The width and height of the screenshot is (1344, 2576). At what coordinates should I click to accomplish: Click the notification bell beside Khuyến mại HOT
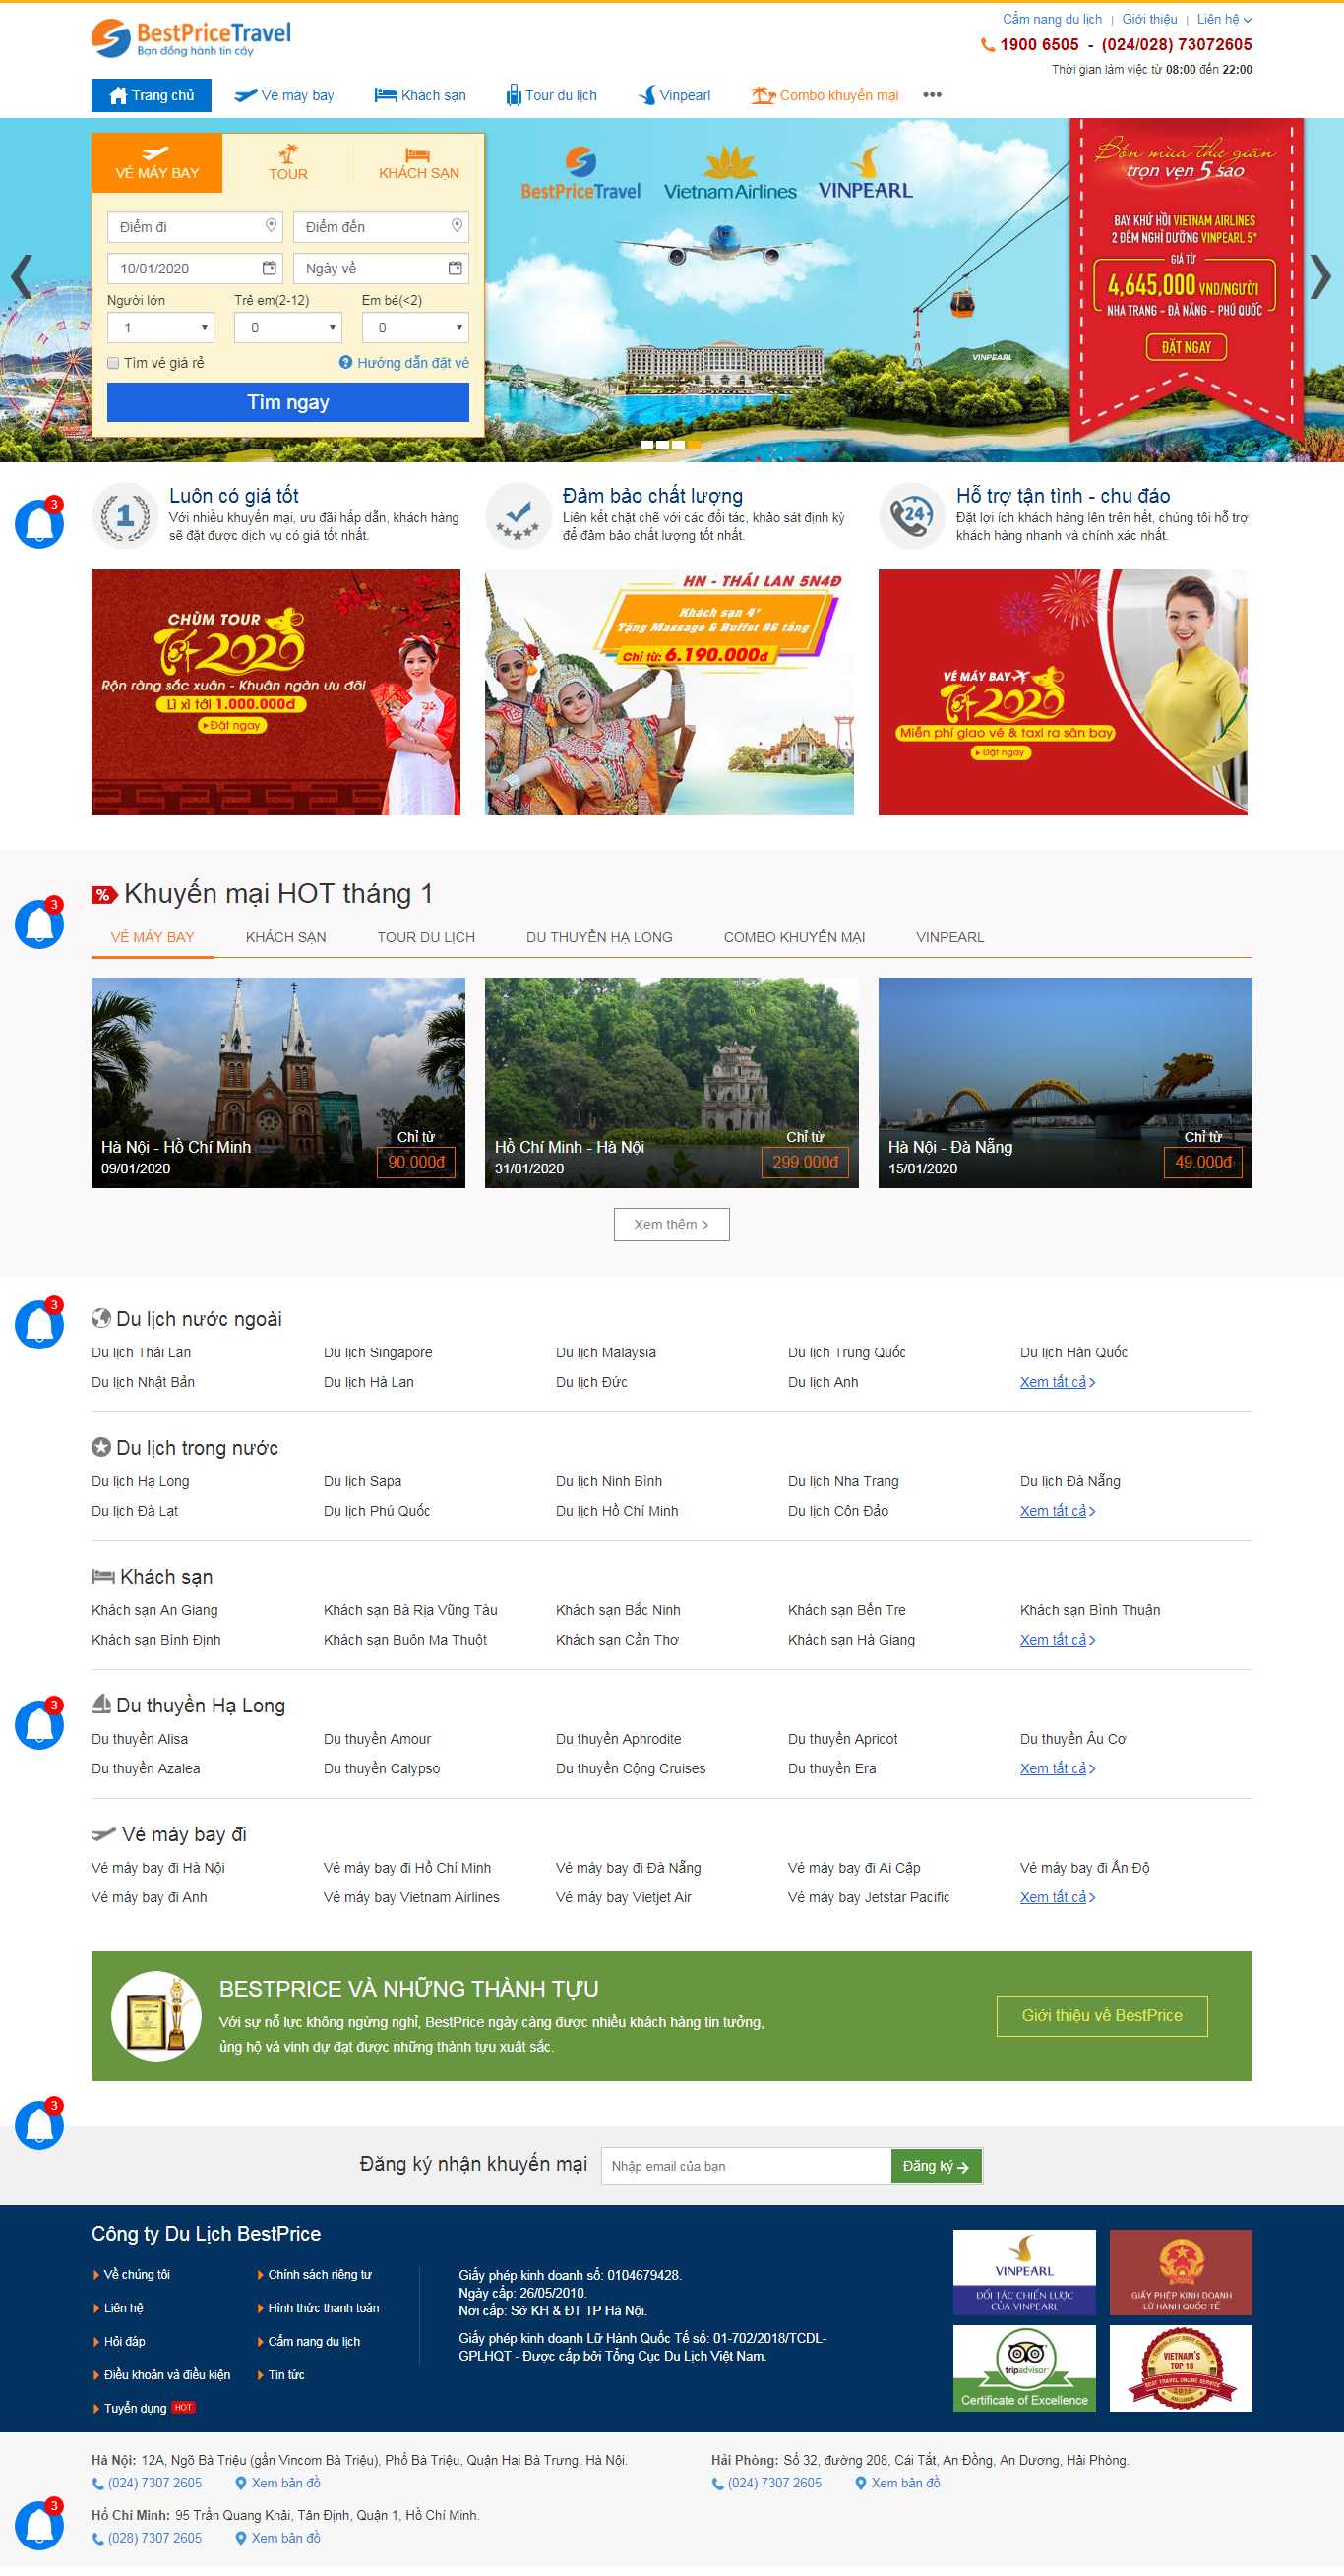click(39, 923)
